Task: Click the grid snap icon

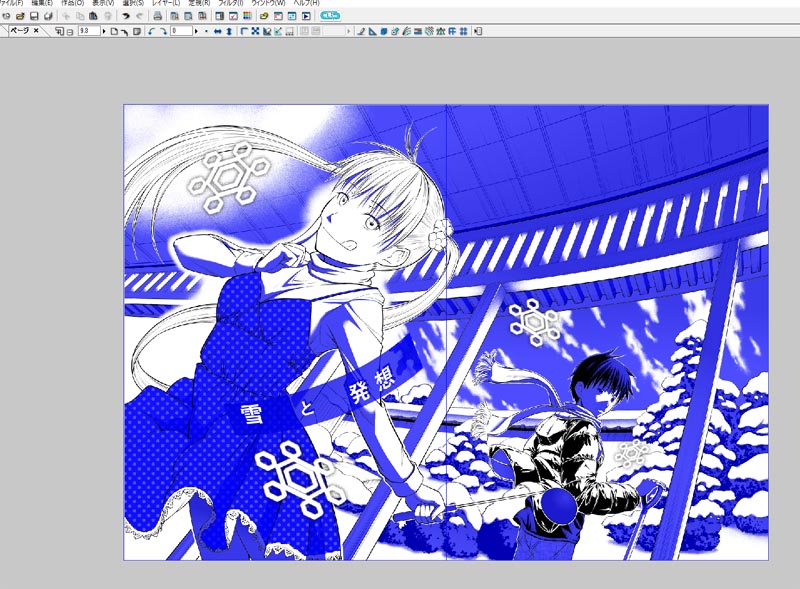Action: tap(463, 31)
